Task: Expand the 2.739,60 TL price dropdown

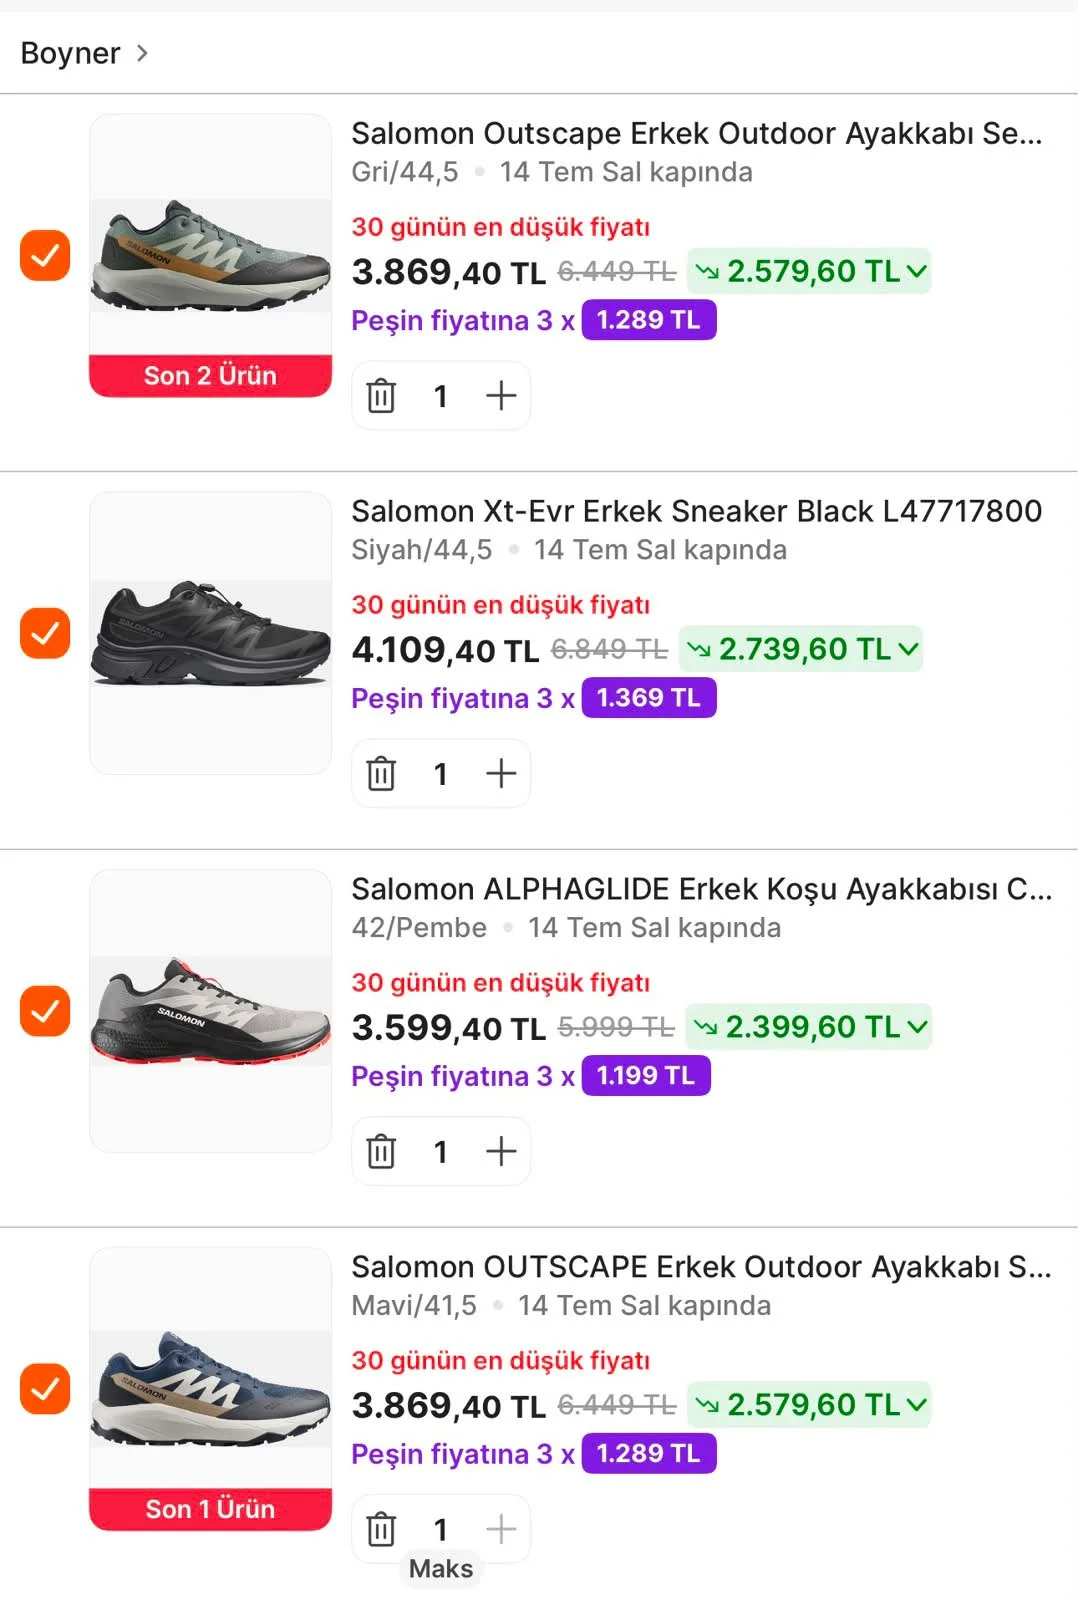Action: tap(801, 649)
